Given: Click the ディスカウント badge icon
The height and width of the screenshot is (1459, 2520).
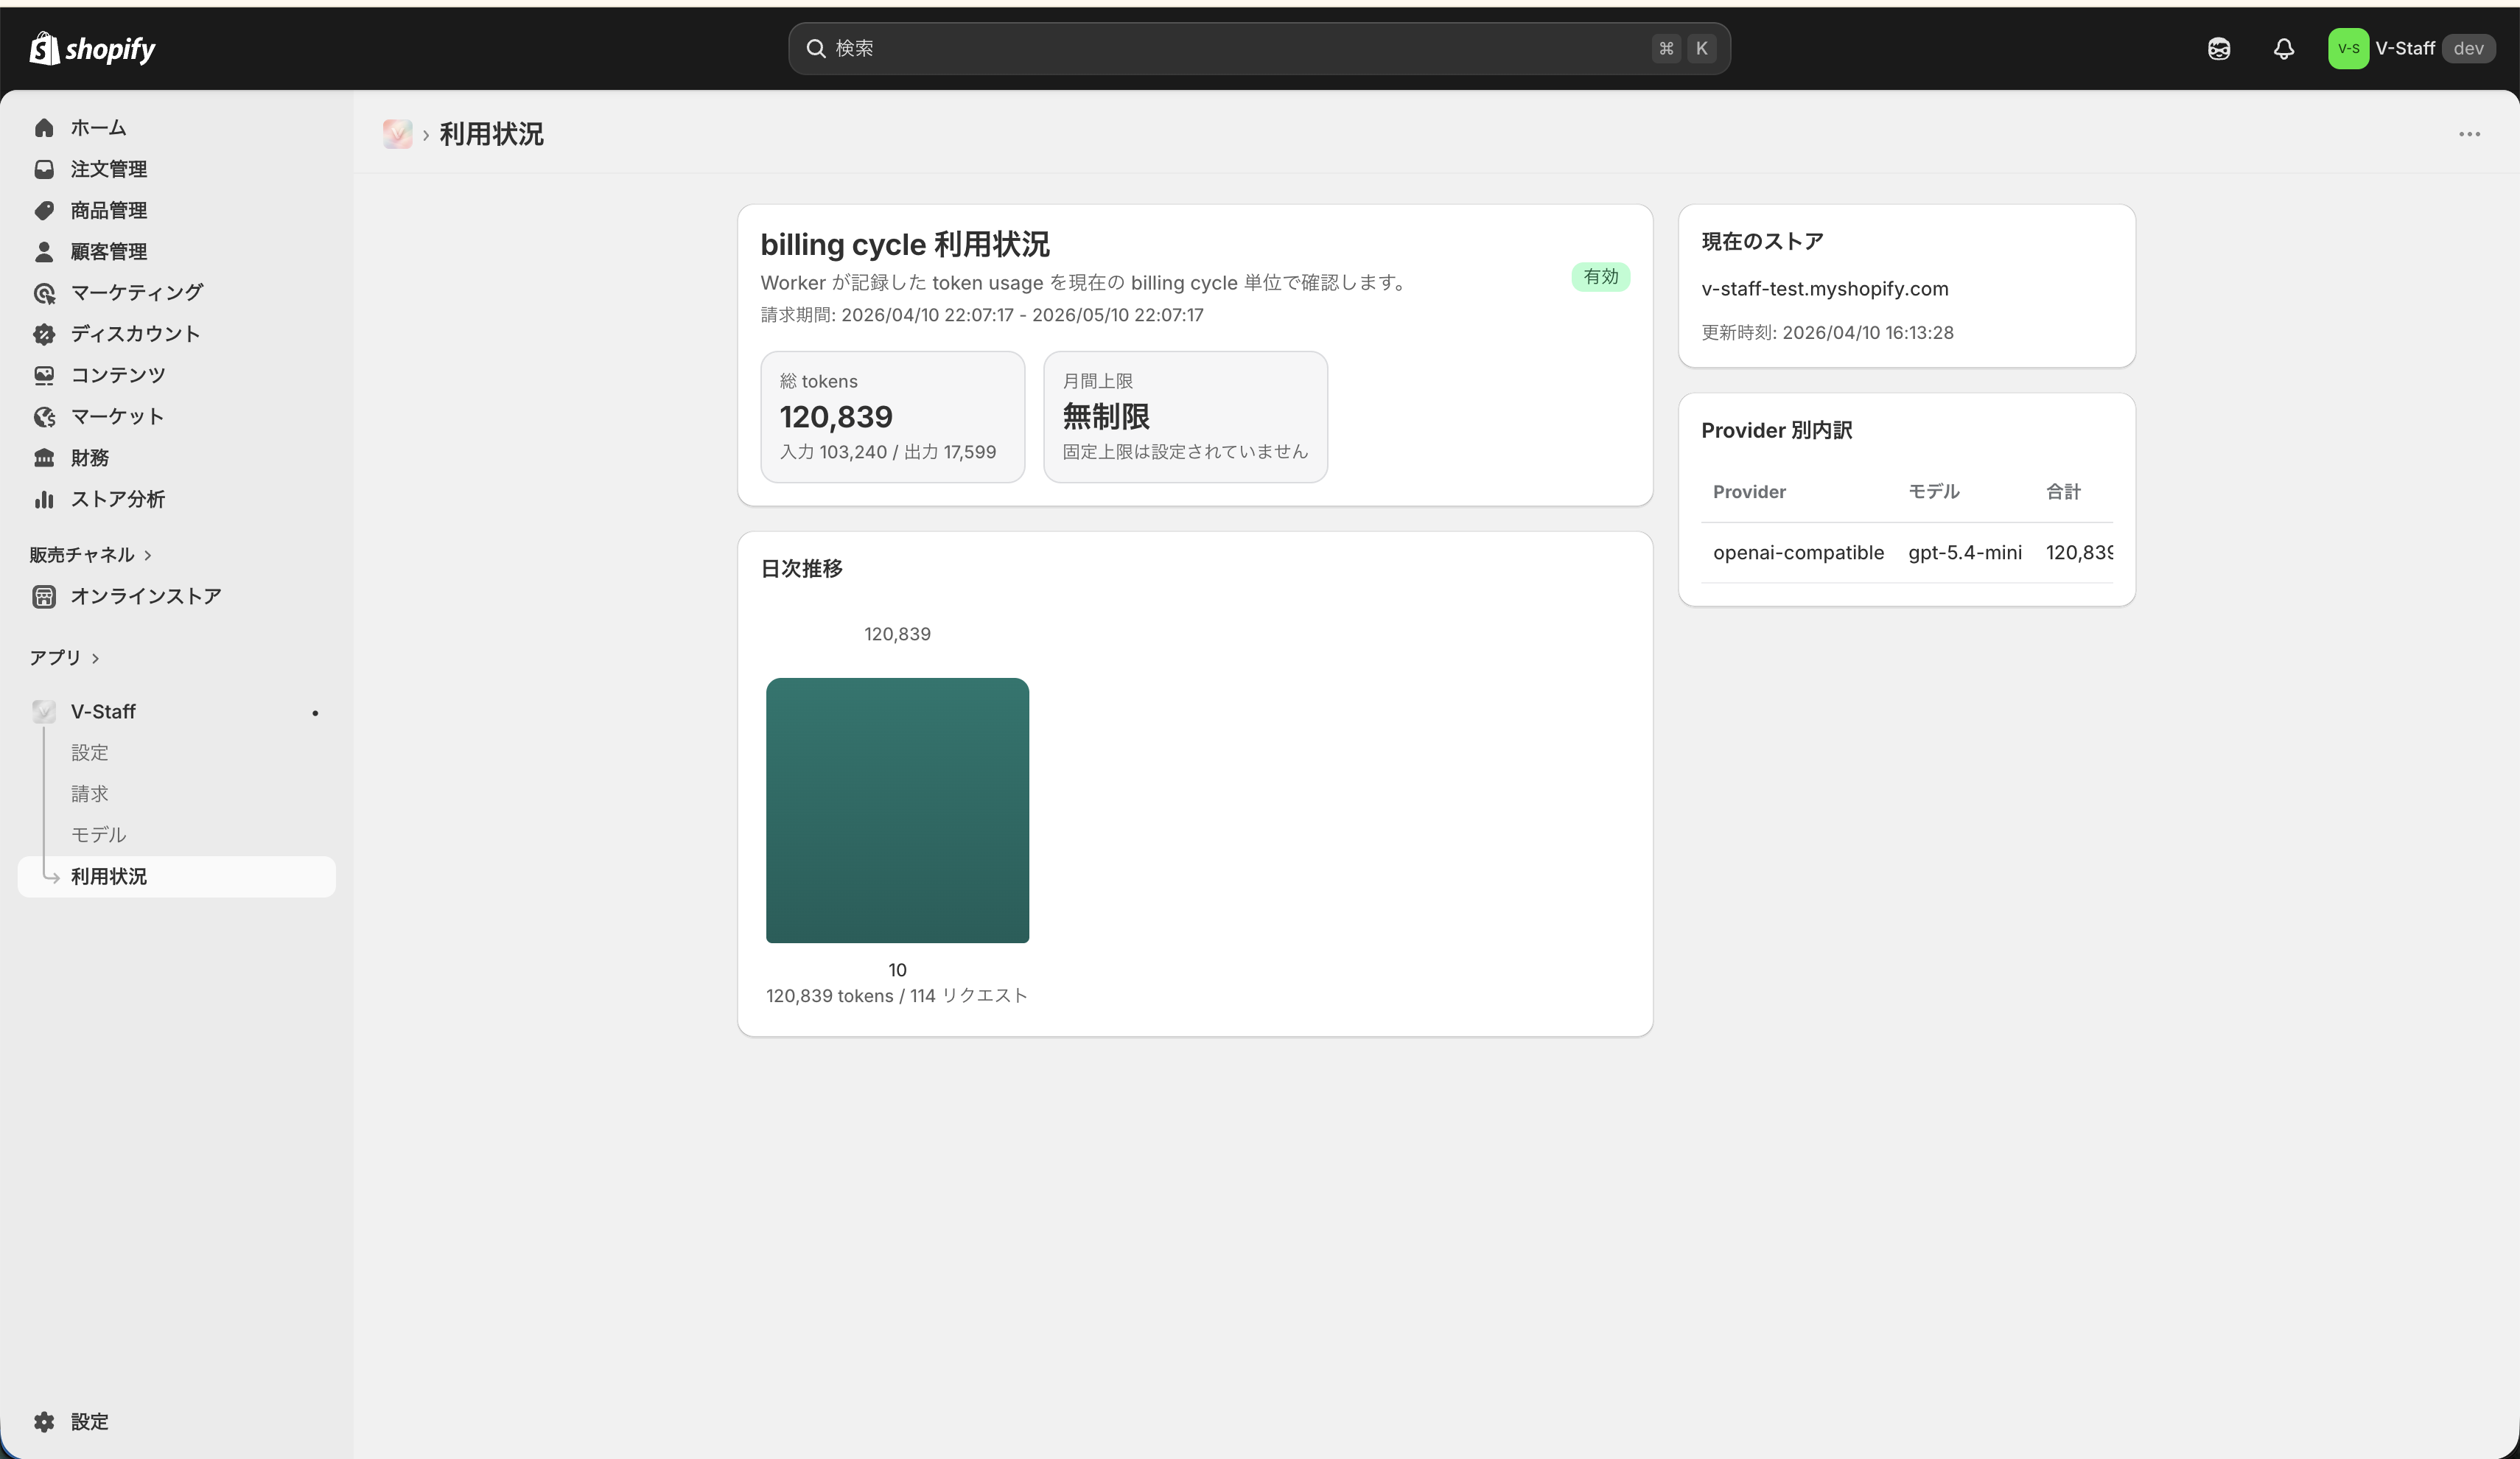Looking at the screenshot, I should (x=44, y=334).
